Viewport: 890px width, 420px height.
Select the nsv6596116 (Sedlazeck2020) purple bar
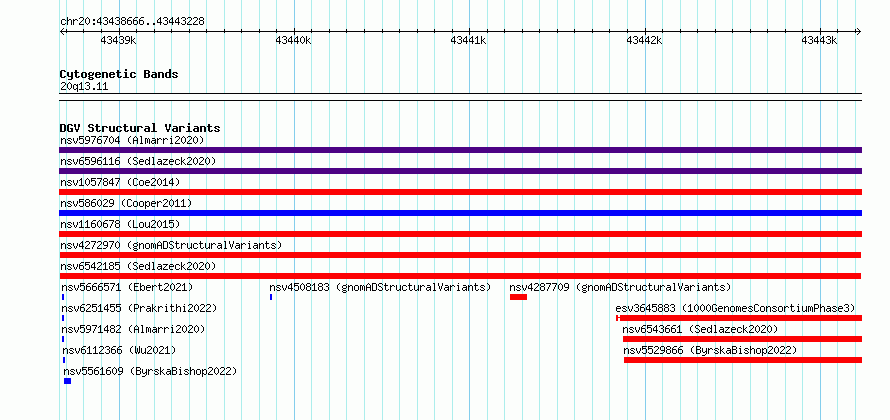click(460, 171)
